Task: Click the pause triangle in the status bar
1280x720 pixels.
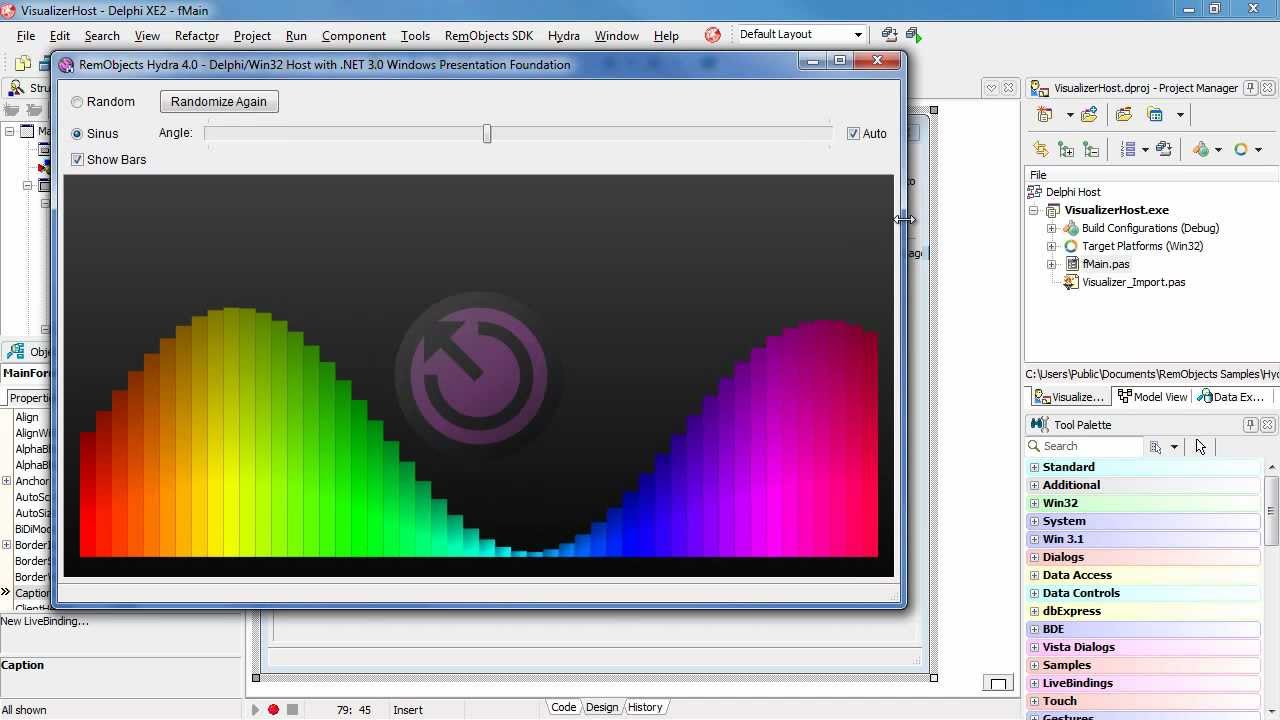Action: (255, 709)
